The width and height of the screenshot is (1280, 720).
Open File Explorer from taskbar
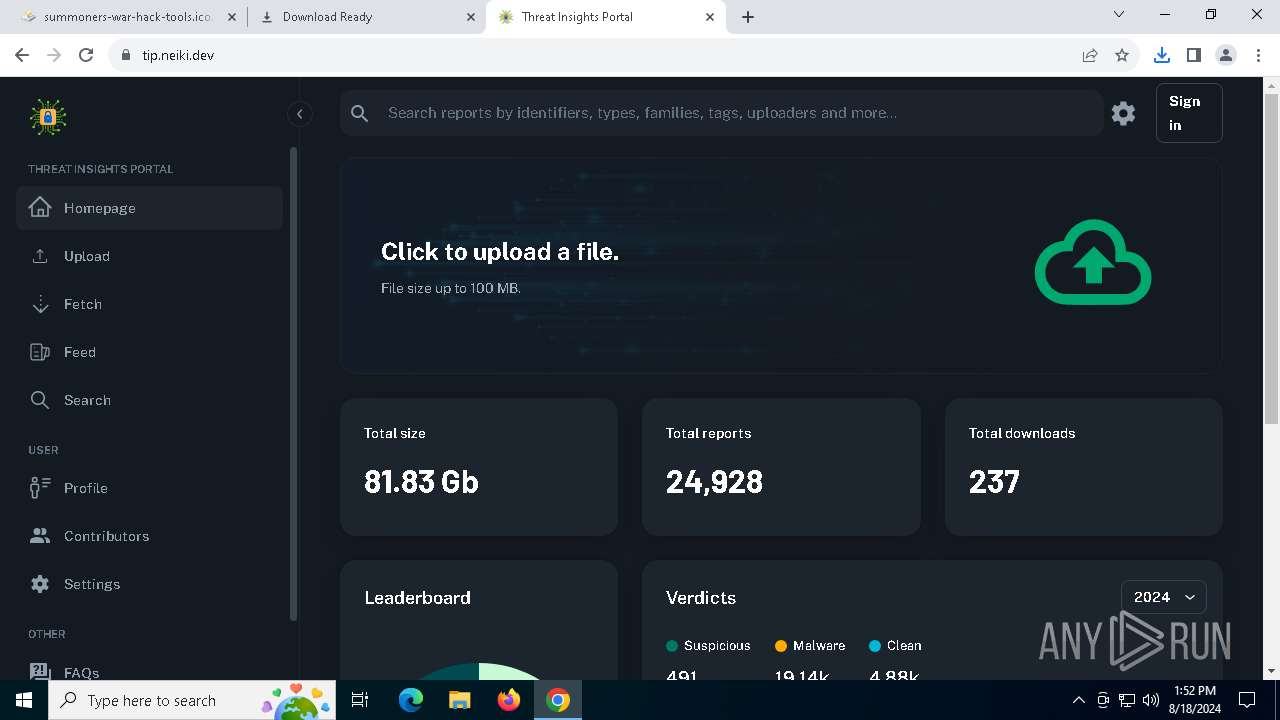[x=459, y=700]
